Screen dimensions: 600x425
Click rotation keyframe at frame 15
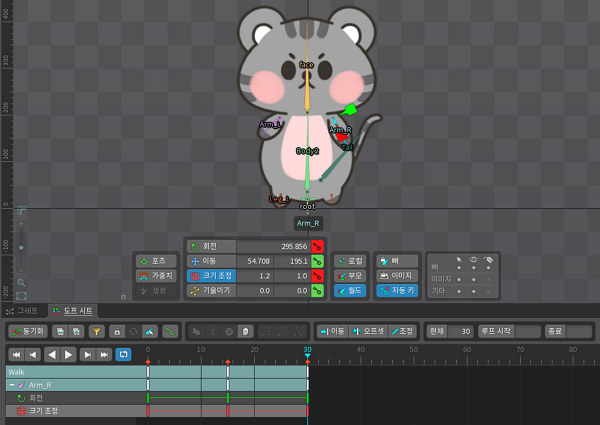[228, 398]
